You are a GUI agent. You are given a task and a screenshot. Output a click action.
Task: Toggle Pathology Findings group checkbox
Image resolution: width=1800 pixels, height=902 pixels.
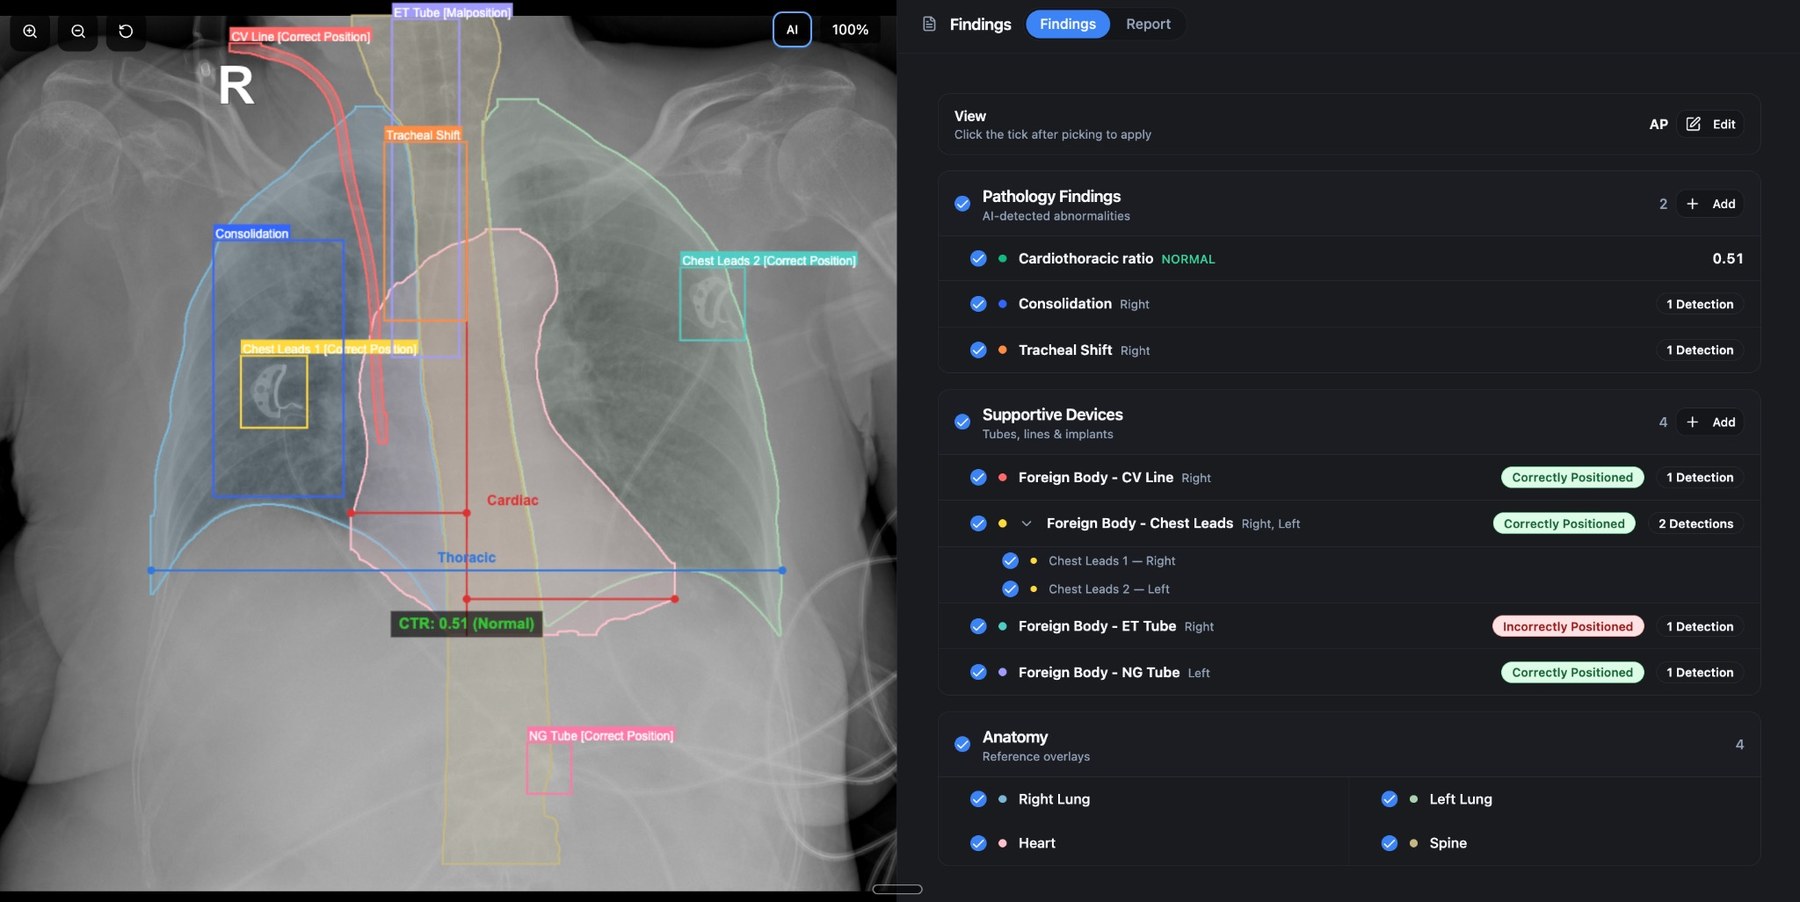[x=962, y=204]
